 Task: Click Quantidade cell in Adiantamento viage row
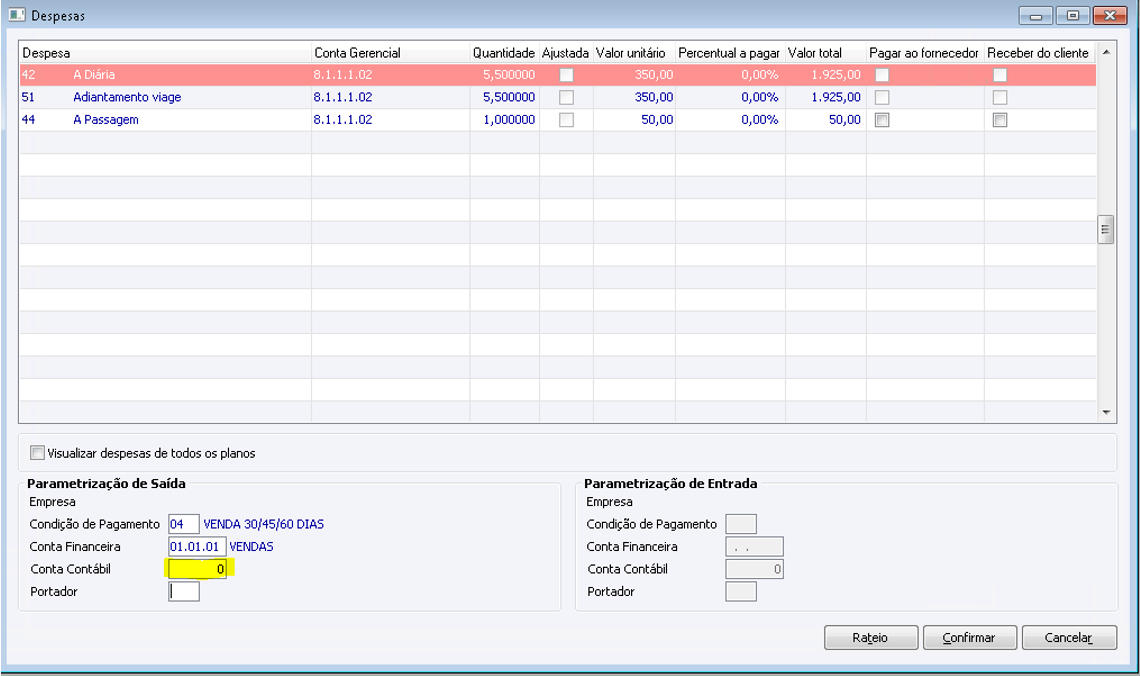tap(505, 97)
